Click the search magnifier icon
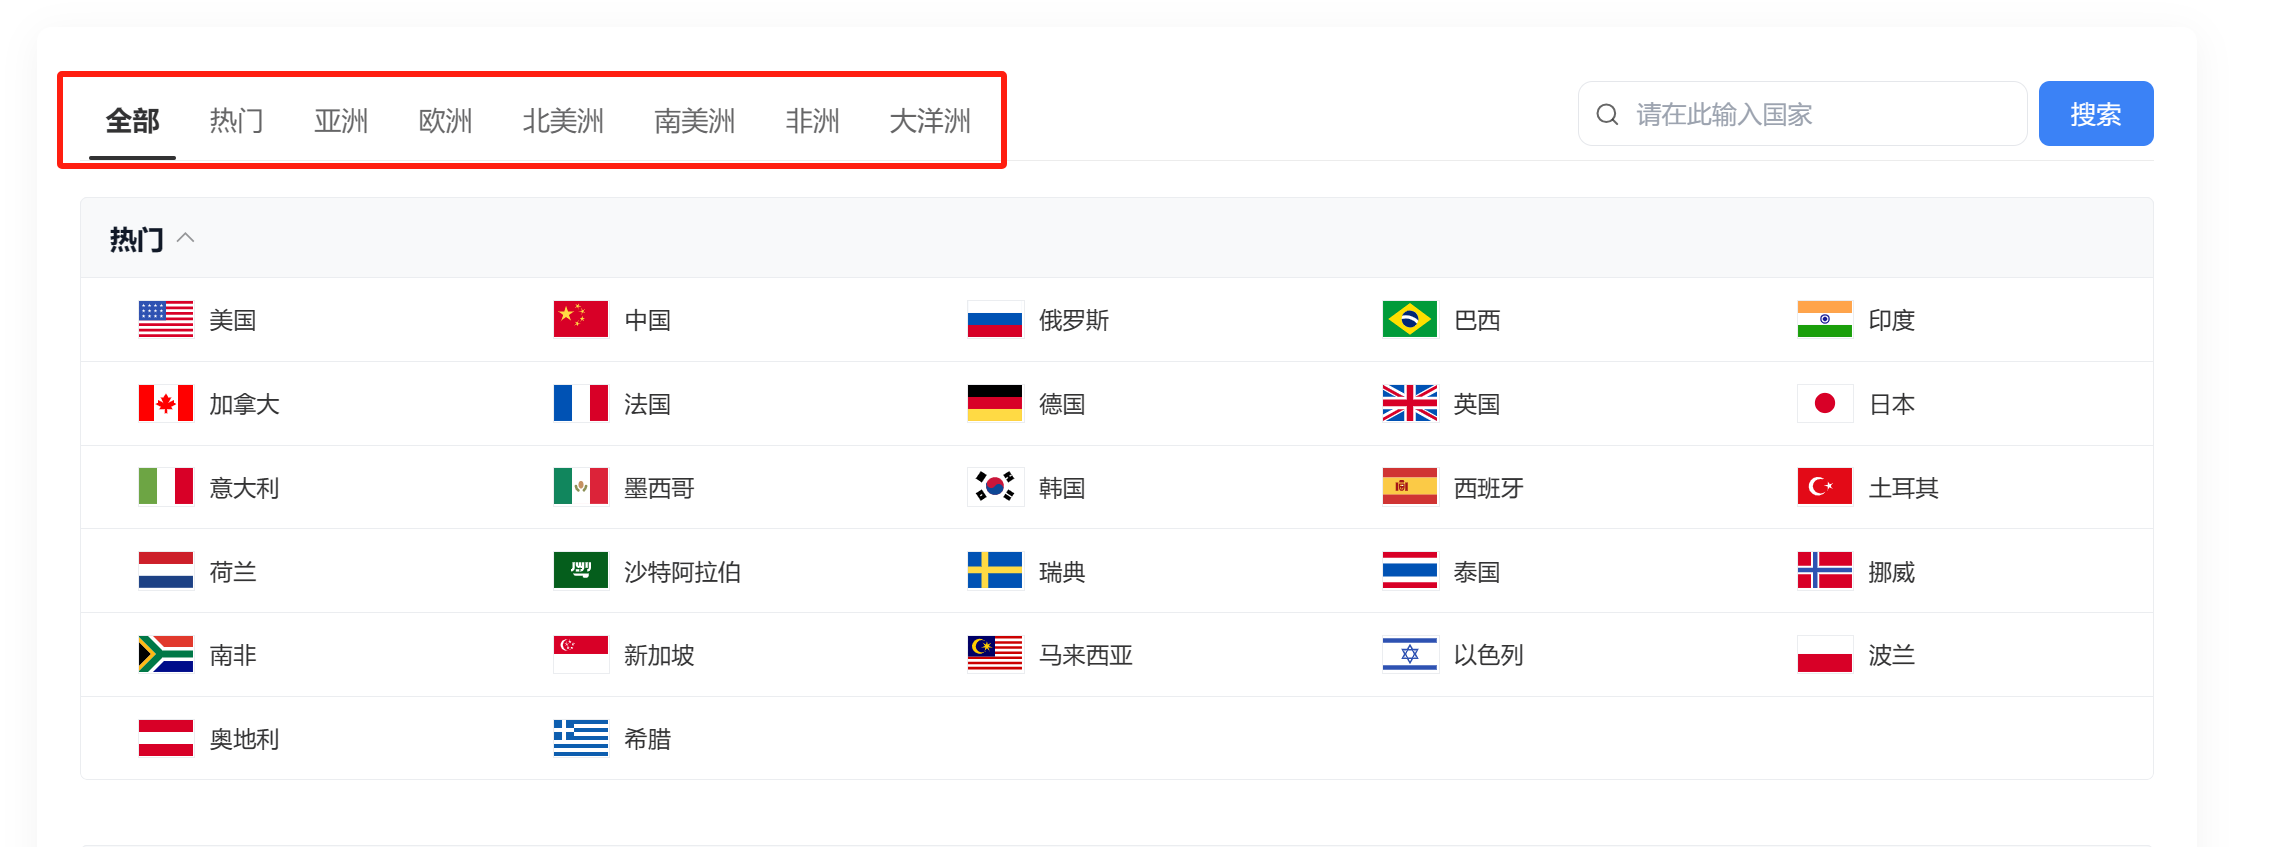Screen dimensions: 2271x847 point(1607,114)
